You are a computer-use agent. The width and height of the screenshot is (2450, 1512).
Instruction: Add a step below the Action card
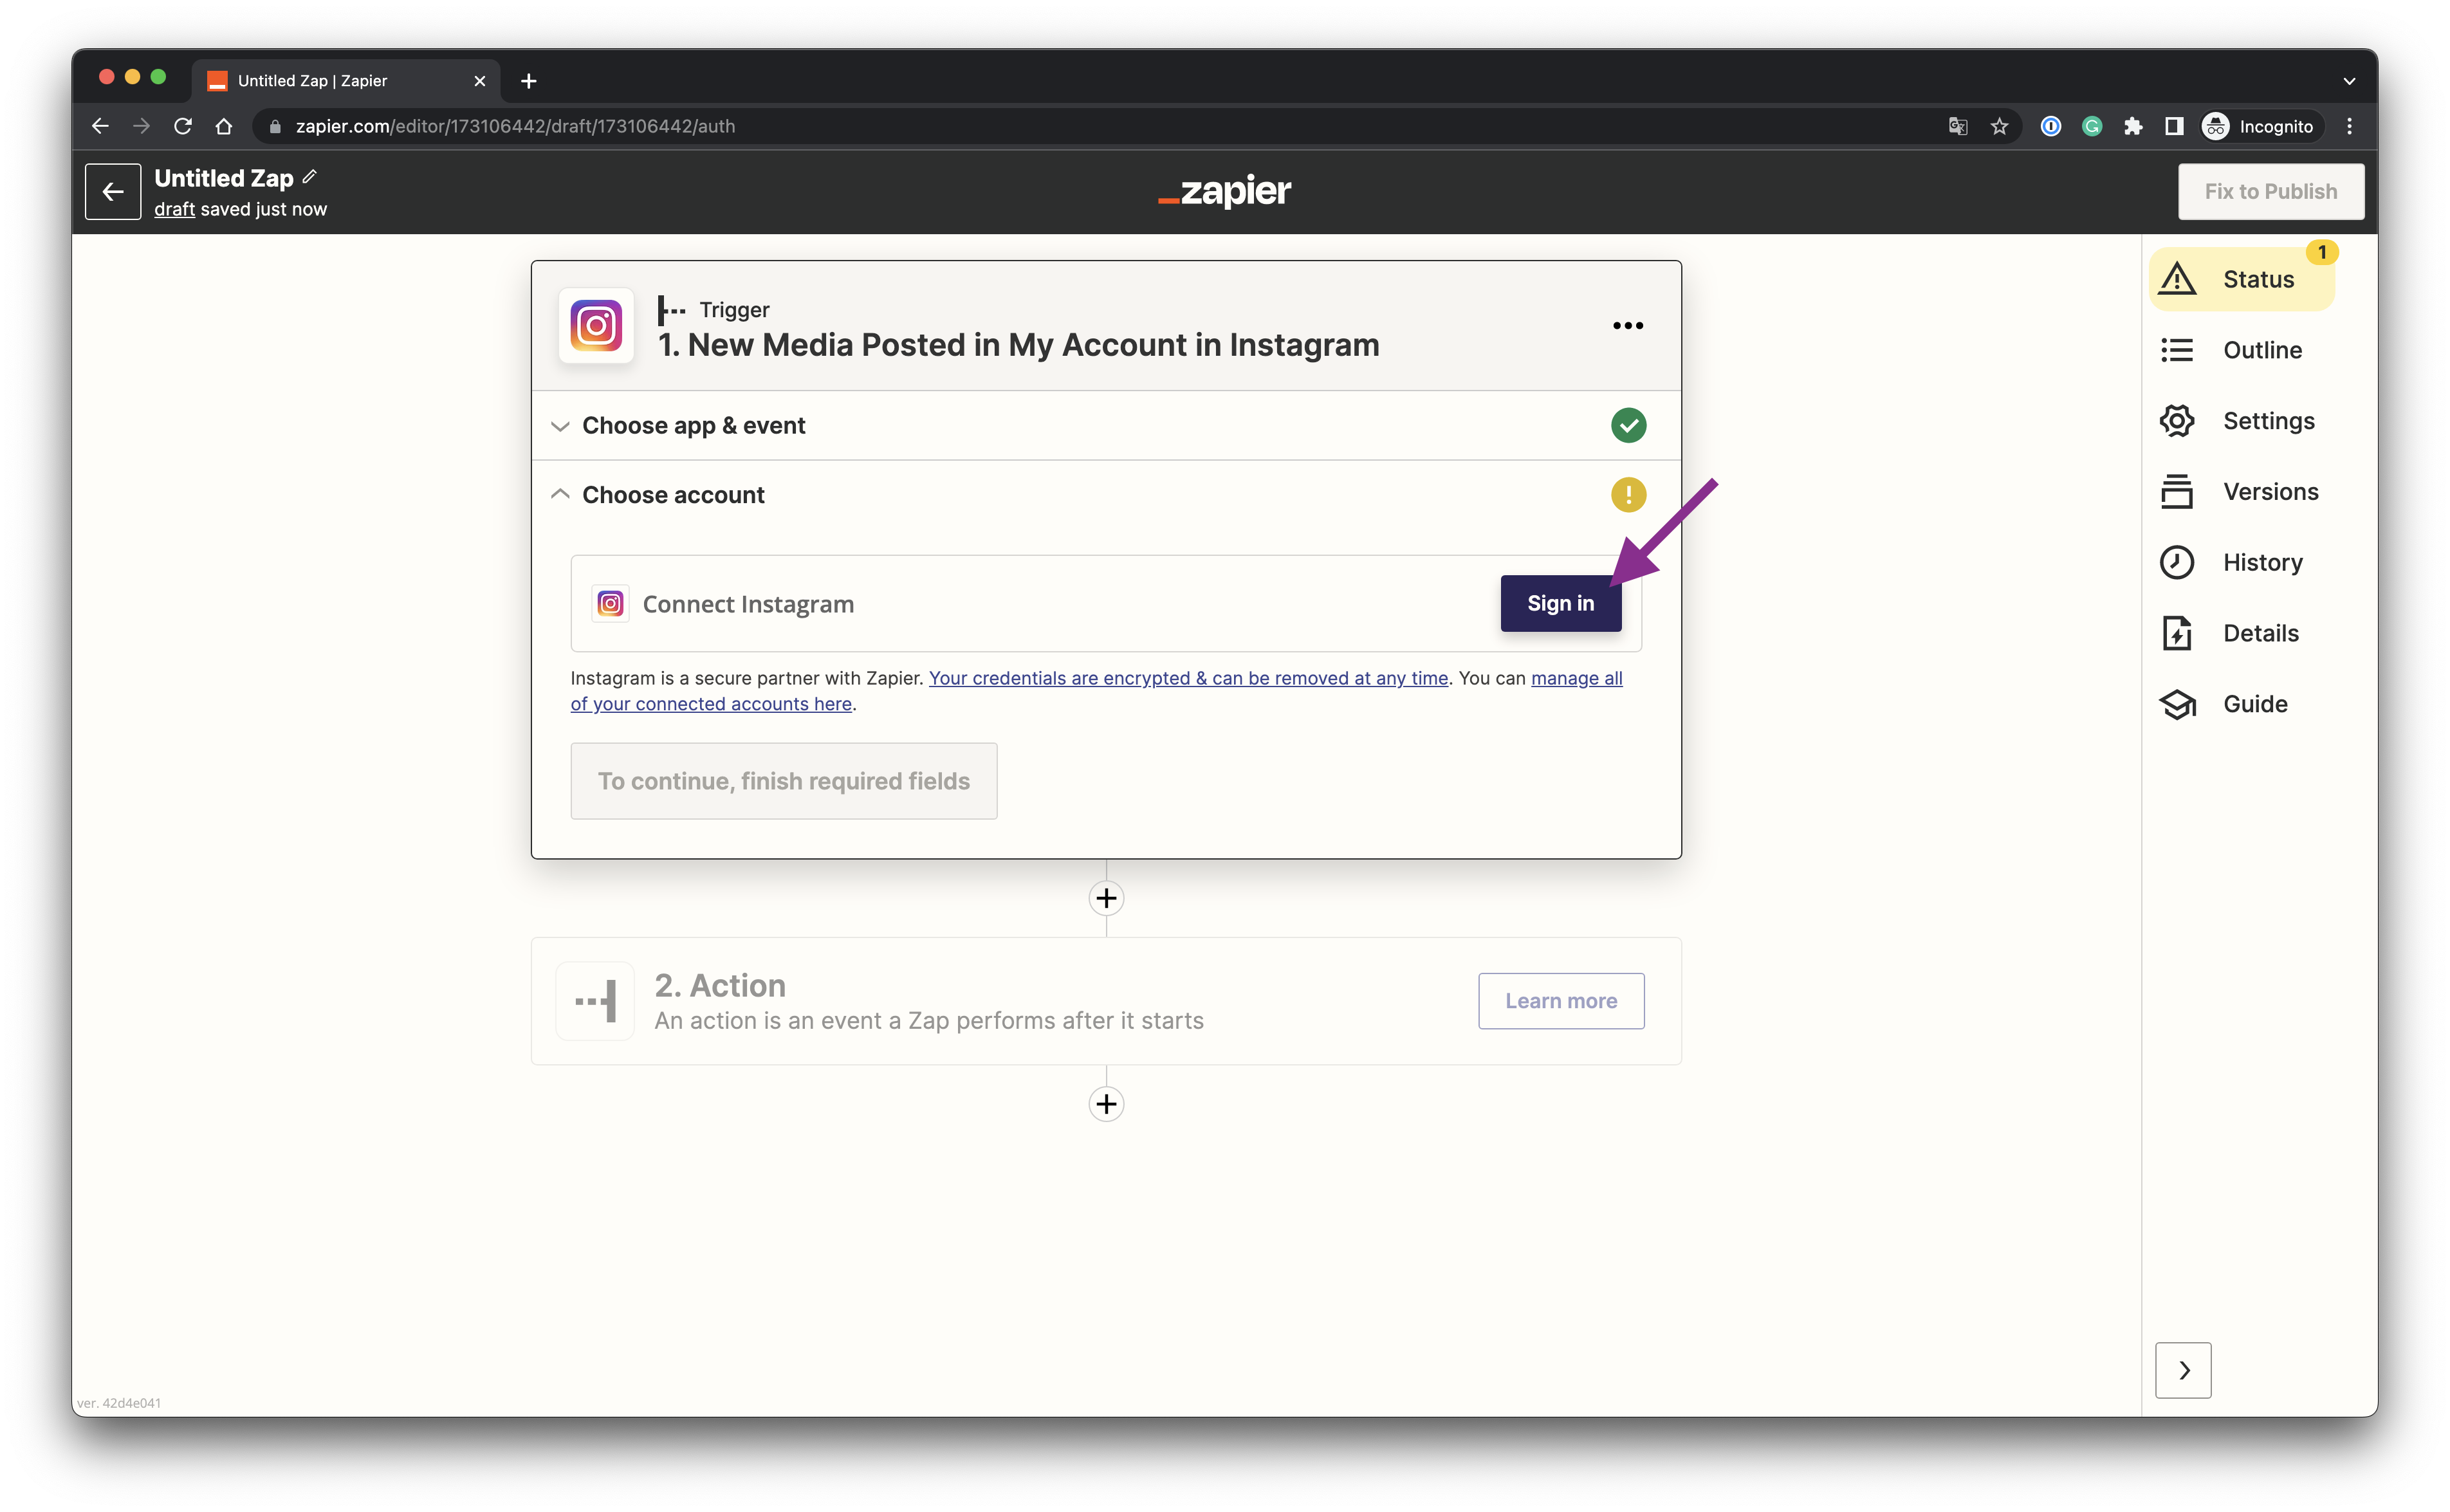coord(1106,1104)
